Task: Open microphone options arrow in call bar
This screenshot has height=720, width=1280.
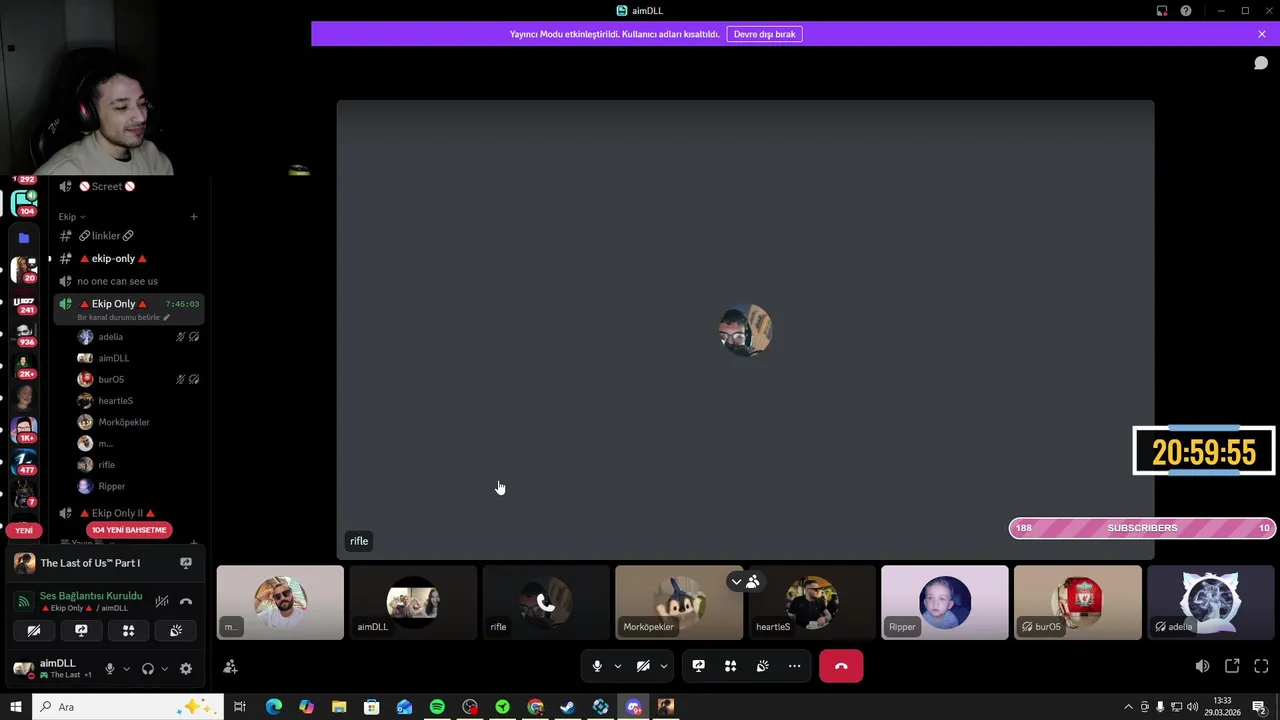Action: (x=617, y=666)
